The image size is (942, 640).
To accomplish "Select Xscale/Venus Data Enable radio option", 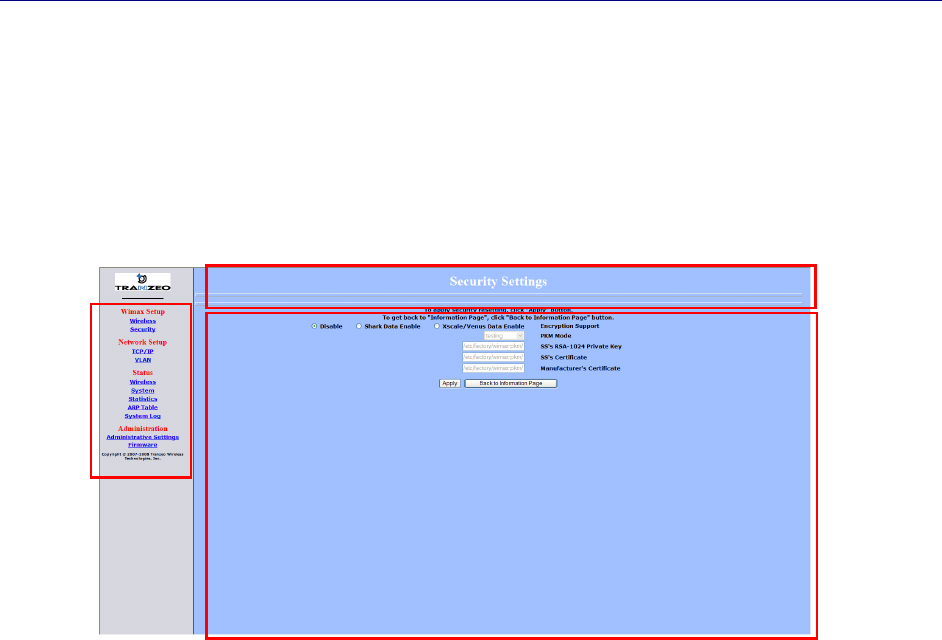I will coord(437,326).
